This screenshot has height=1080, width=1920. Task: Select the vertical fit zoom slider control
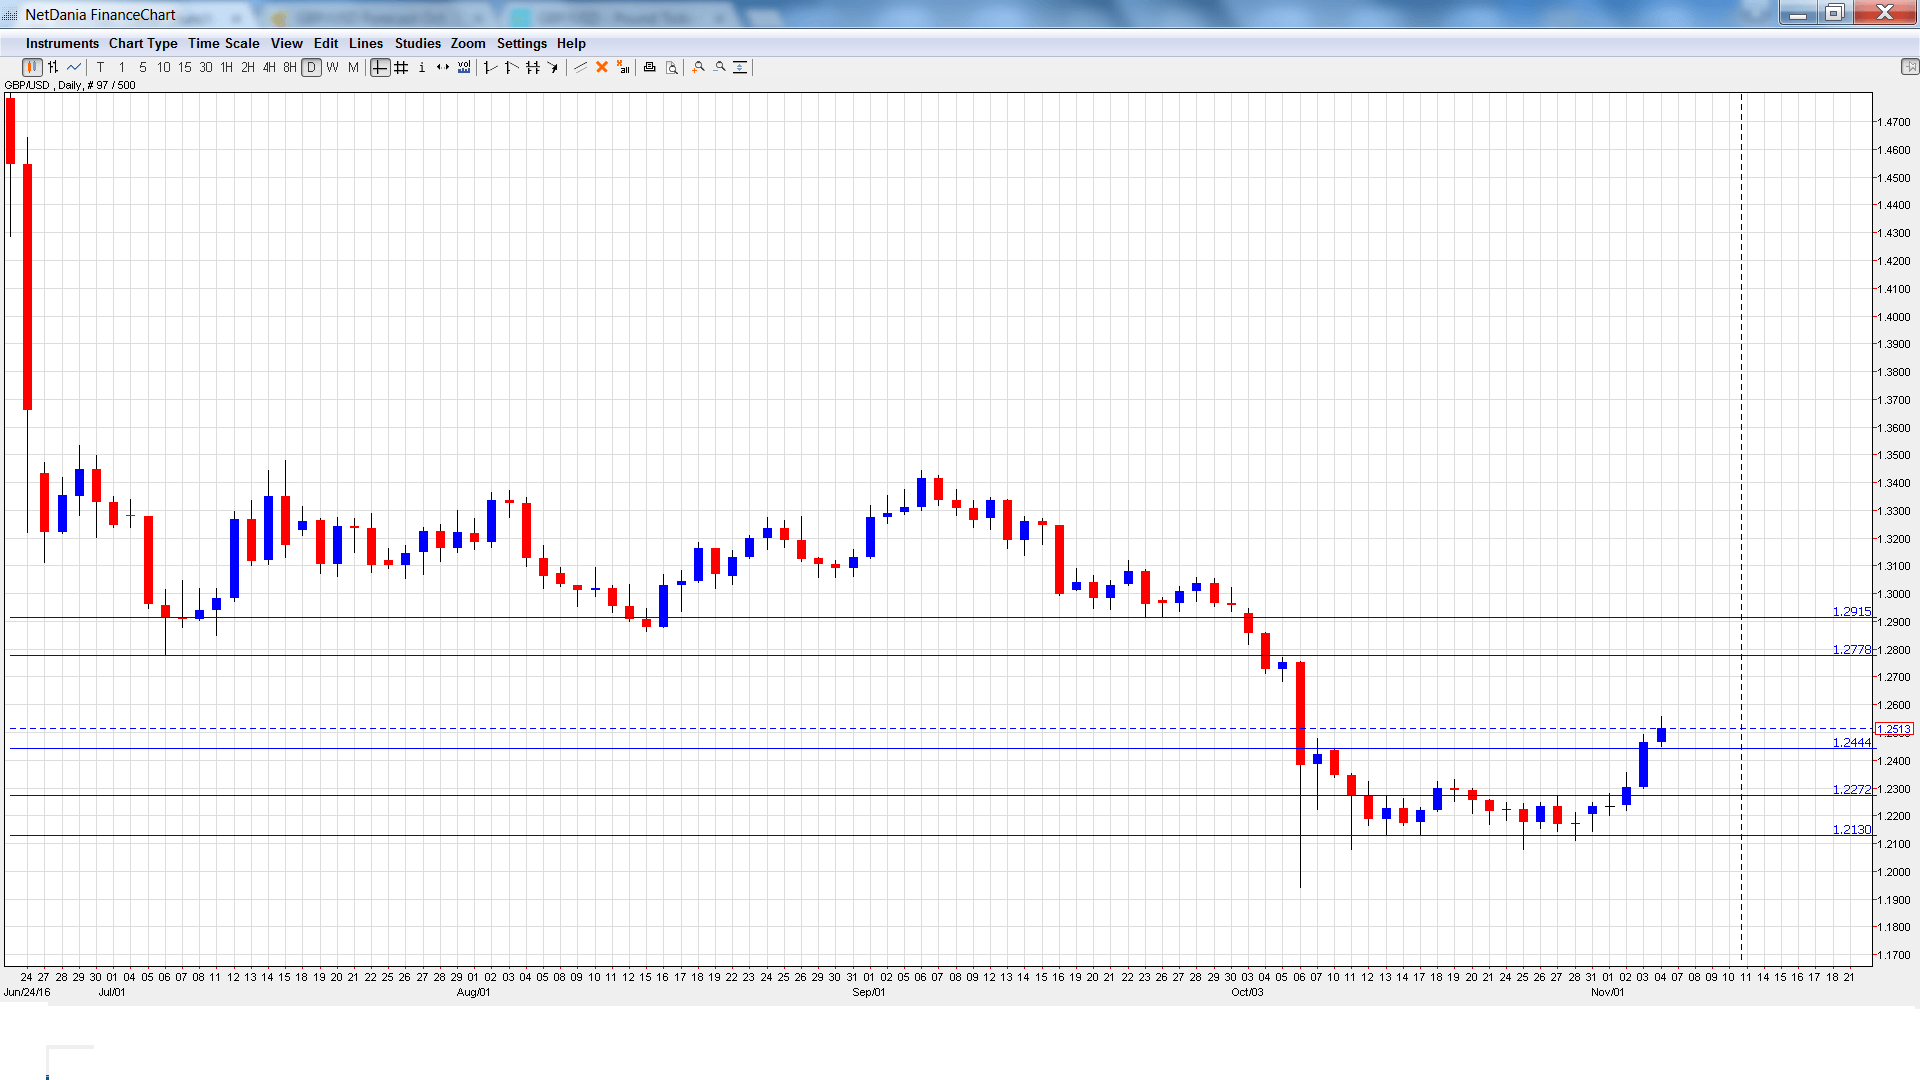[740, 67]
